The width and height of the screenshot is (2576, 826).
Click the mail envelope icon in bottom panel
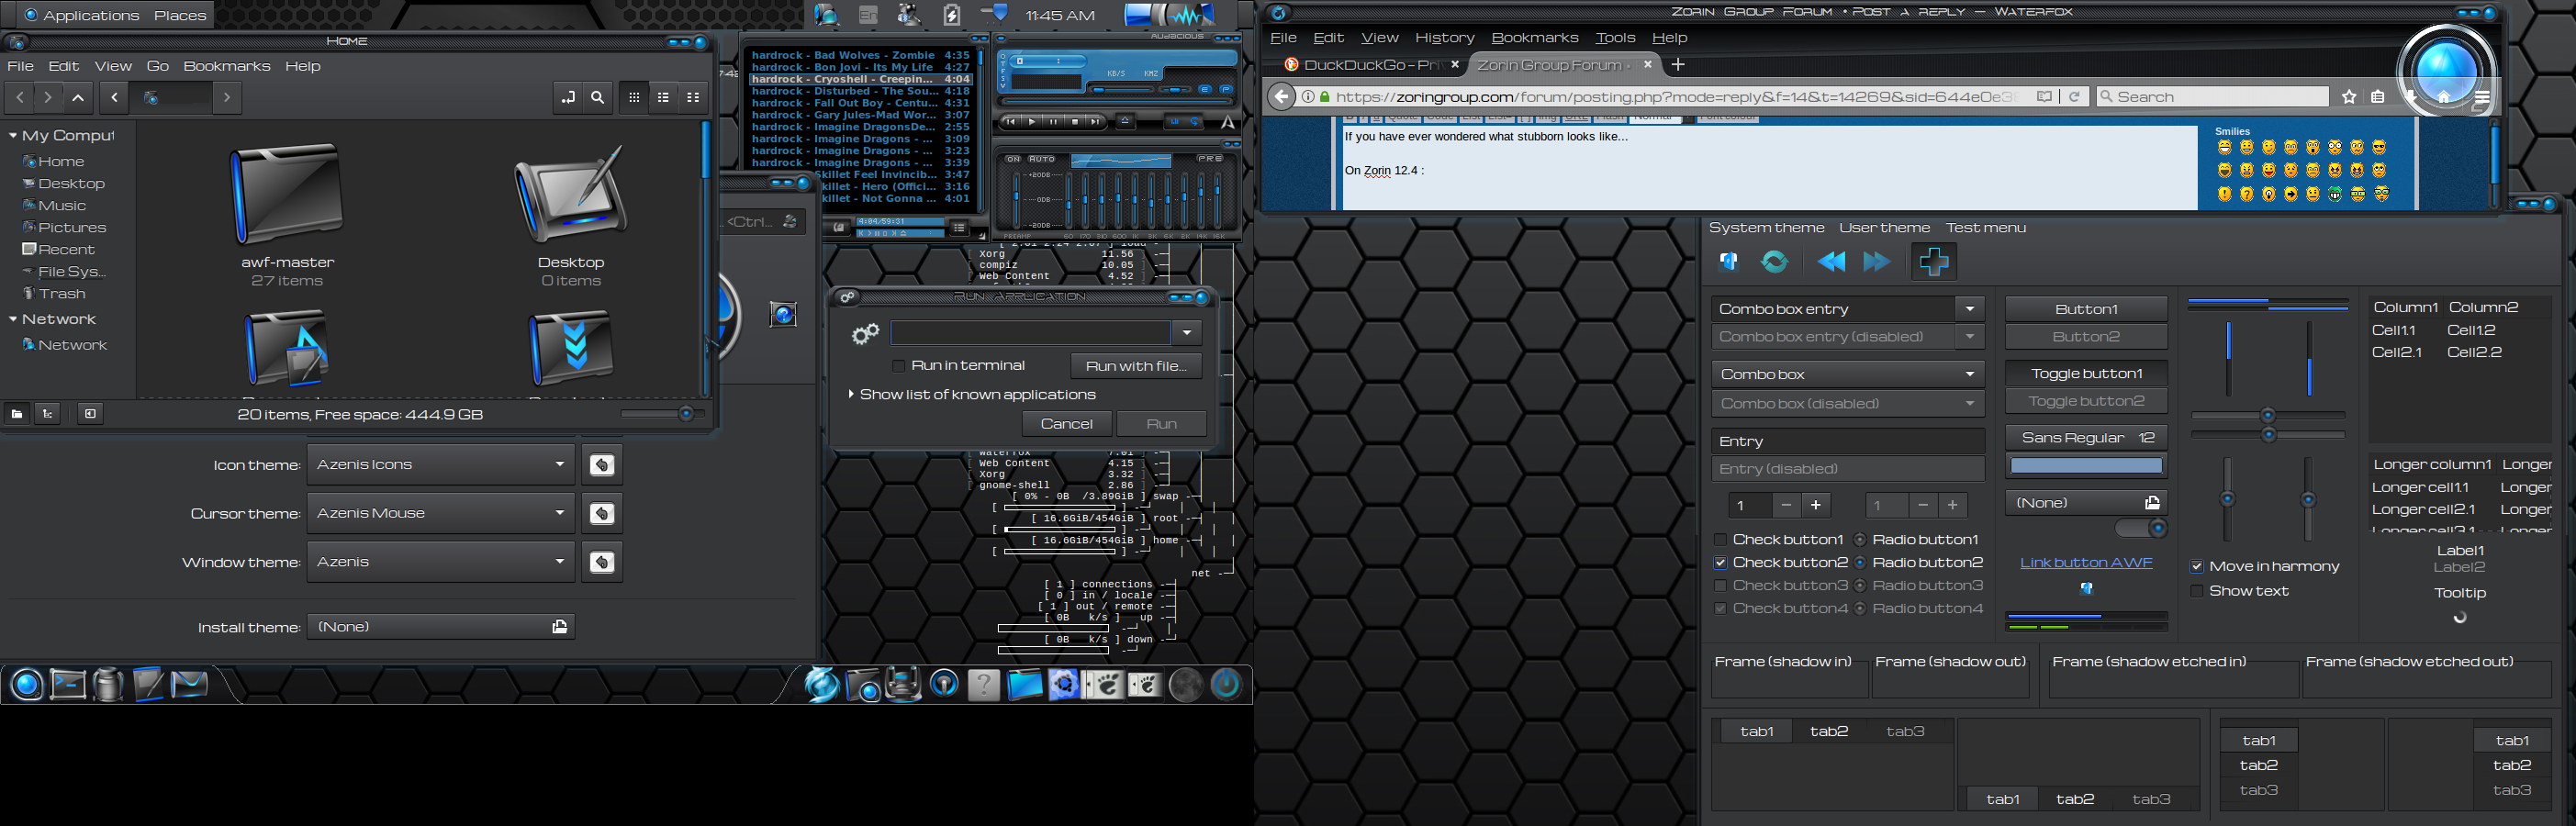[x=189, y=684]
